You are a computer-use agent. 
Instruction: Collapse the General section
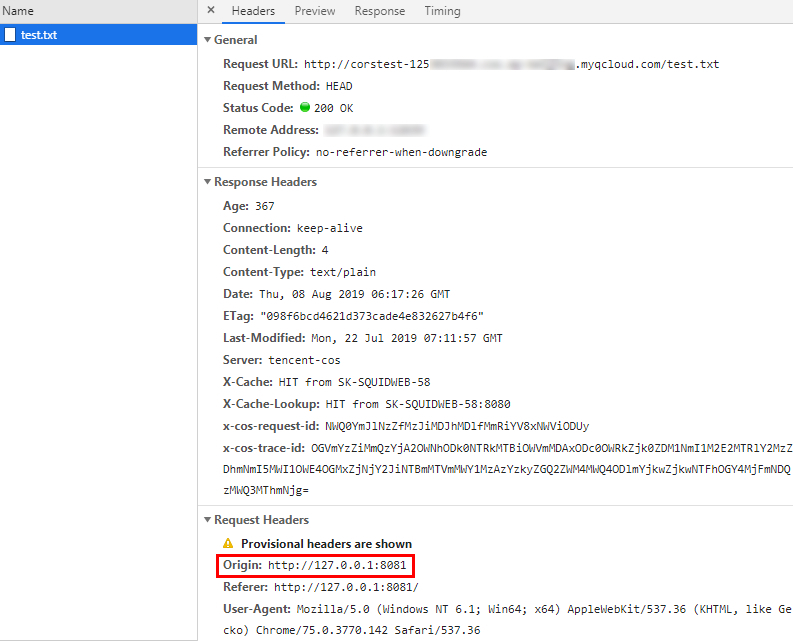tap(207, 39)
